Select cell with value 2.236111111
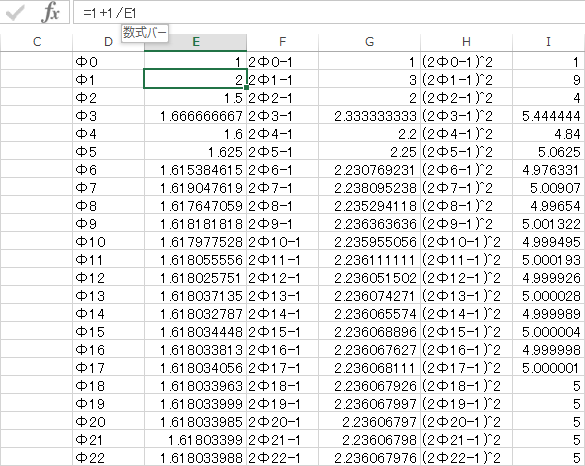Viewport: 585px width, 466px height. 369,259
